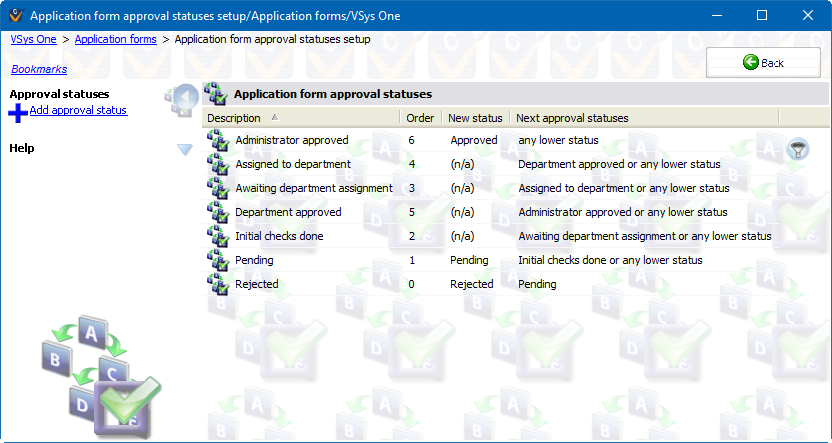The height and width of the screenshot is (443, 832).
Task: Navigate to Application forms breadcrumb
Action: (x=115, y=40)
